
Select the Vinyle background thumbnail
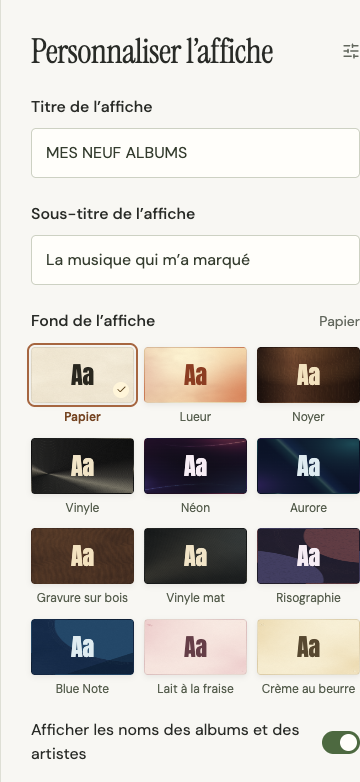pyautogui.click(x=82, y=466)
